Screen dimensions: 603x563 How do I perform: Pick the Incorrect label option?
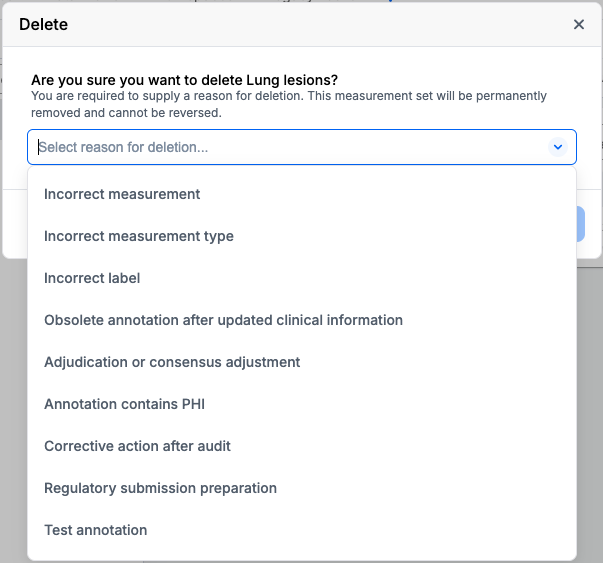[302, 278]
